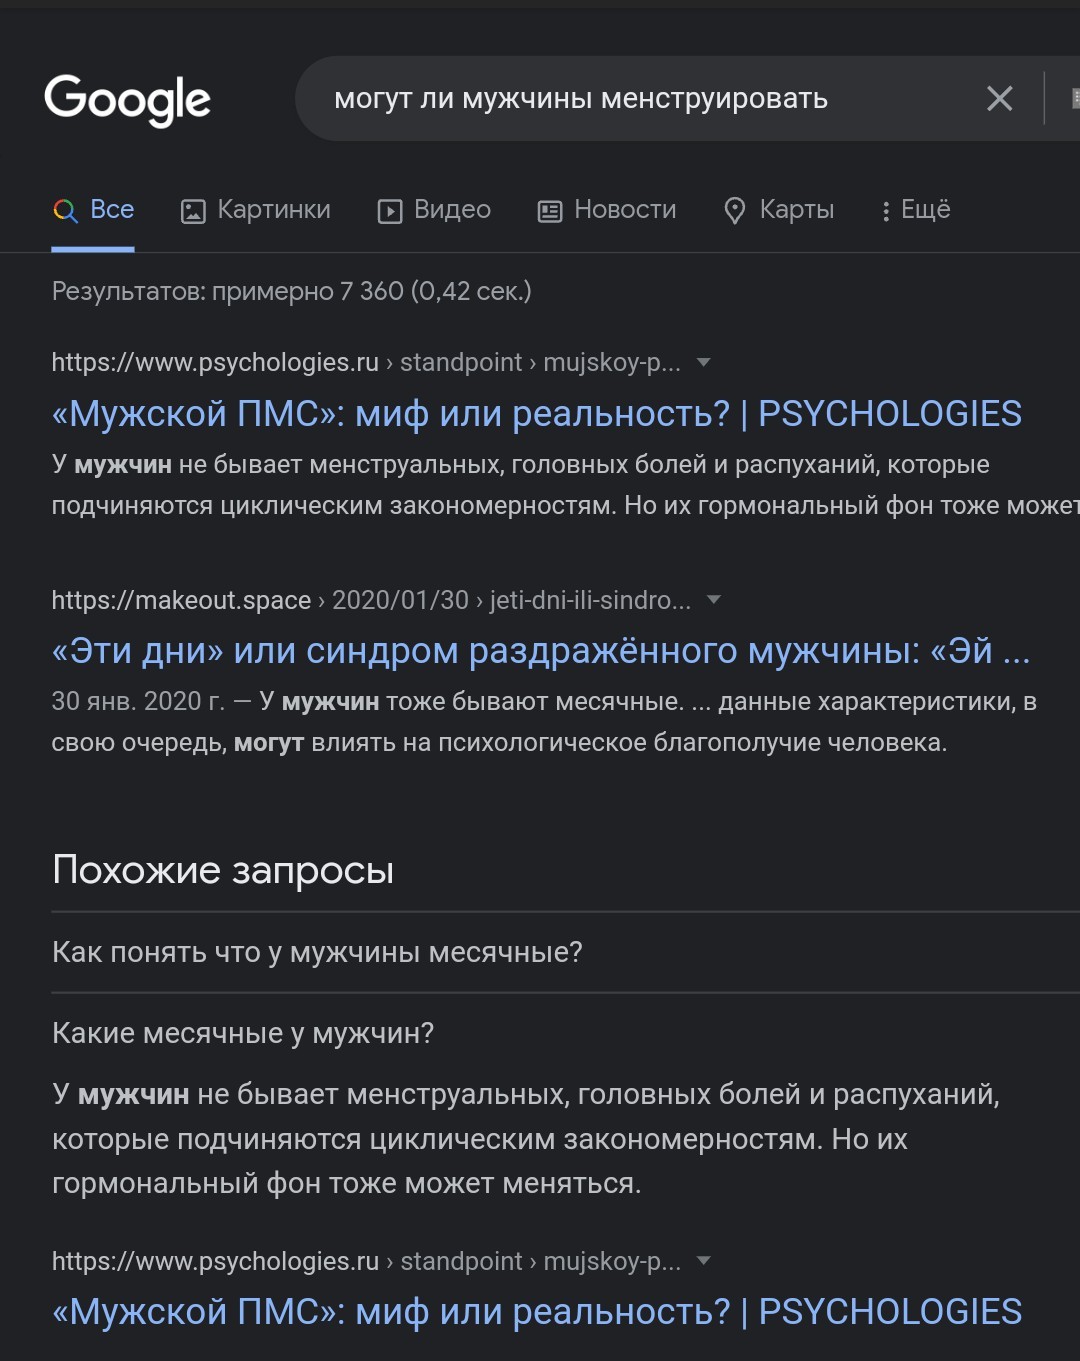Viewport: 1080px width, 1361px height.
Task: Click the Google logo
Action: coord(127,100)
